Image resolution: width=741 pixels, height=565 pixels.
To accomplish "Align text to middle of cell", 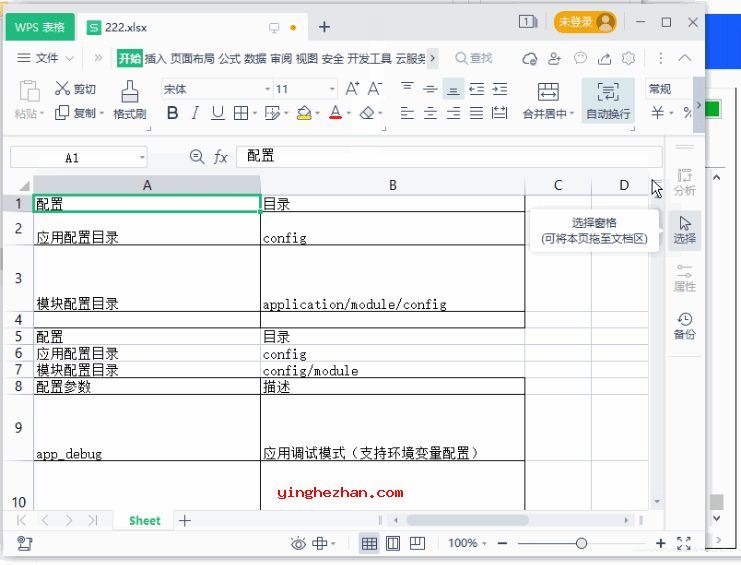I will [x=430, y=88].
